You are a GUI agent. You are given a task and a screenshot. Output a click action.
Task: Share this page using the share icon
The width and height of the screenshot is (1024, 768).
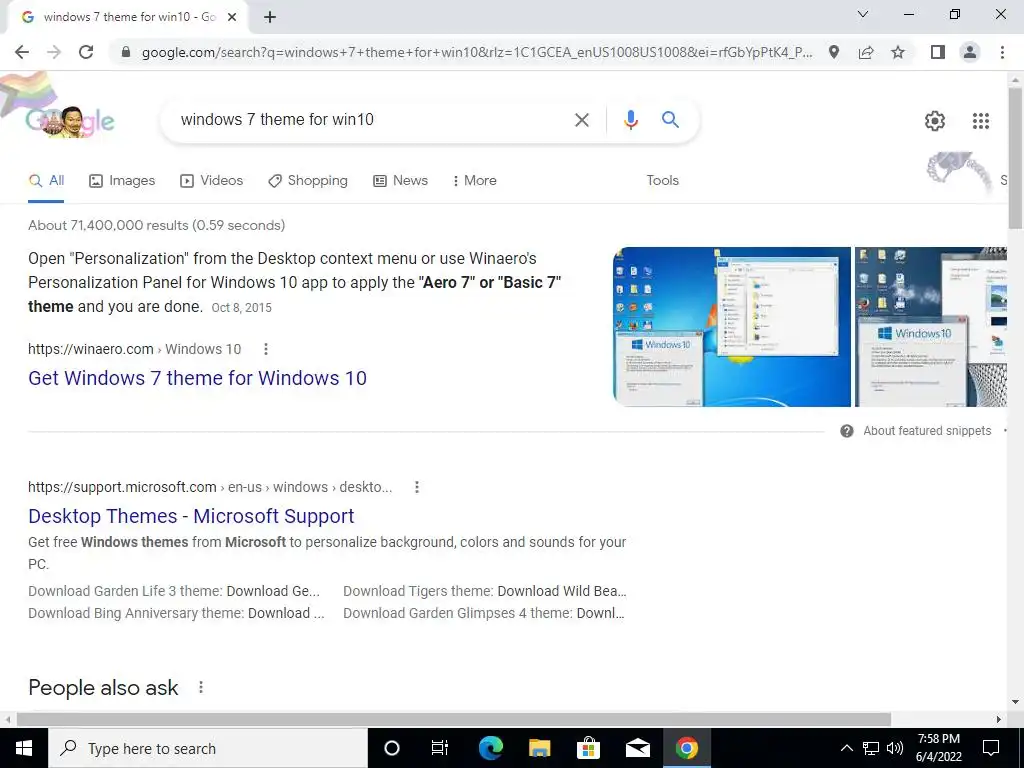pyautogui.click(x=866, y=52)
